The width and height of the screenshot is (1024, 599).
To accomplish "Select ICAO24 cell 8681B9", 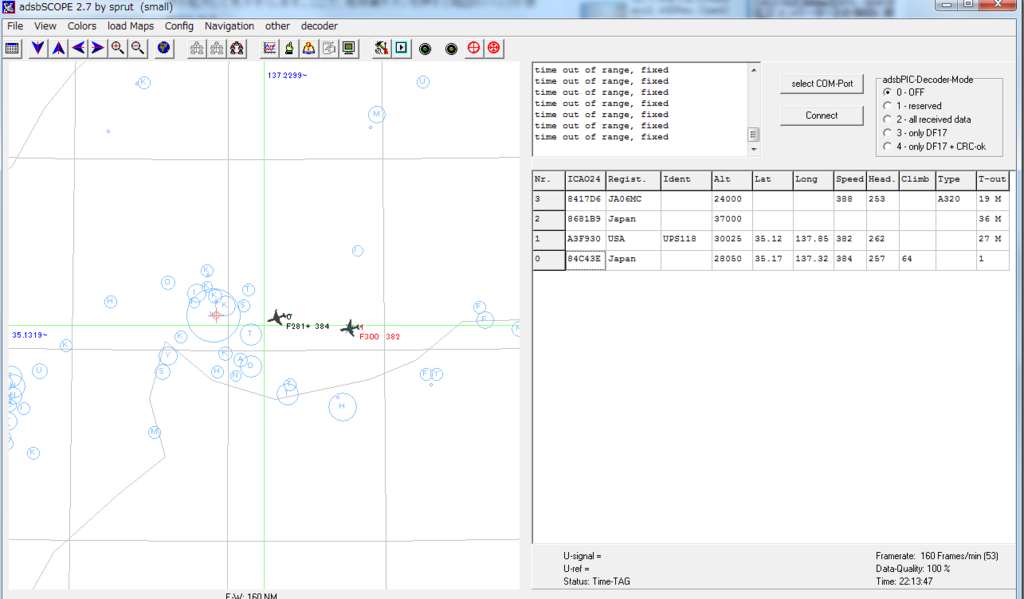I will [585, 219].
